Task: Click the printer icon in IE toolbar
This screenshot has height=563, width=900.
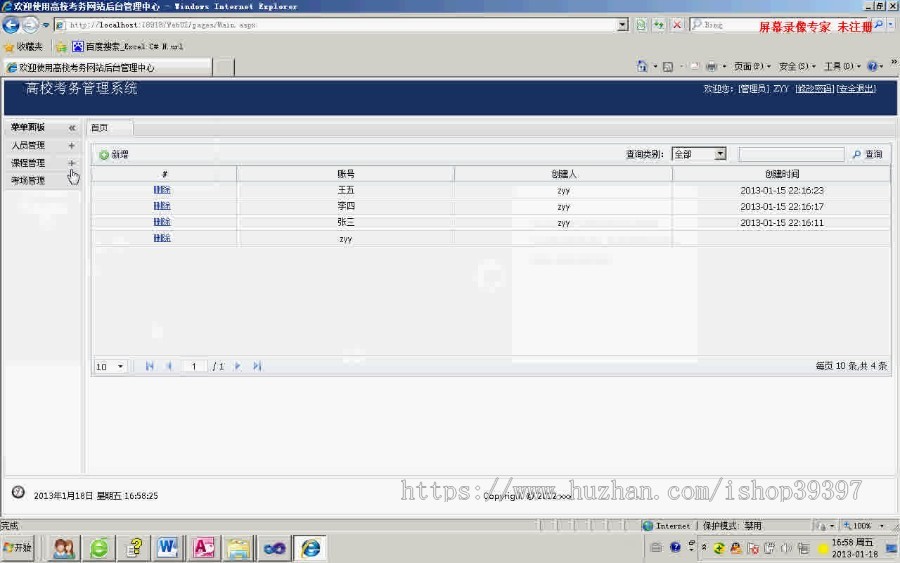Action: [x=711, y=67]
